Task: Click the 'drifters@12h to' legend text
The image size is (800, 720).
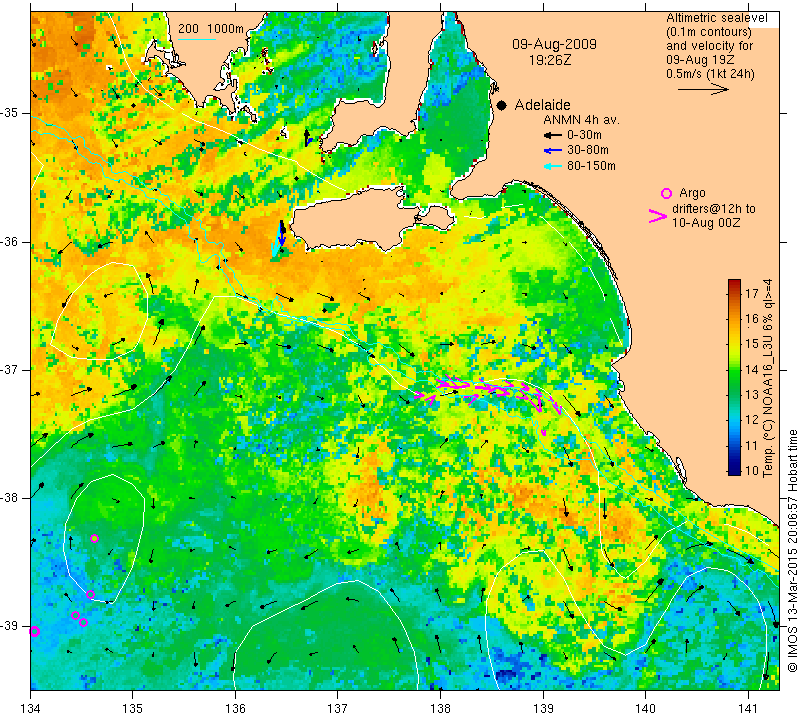Action: (x=714, y=209)
